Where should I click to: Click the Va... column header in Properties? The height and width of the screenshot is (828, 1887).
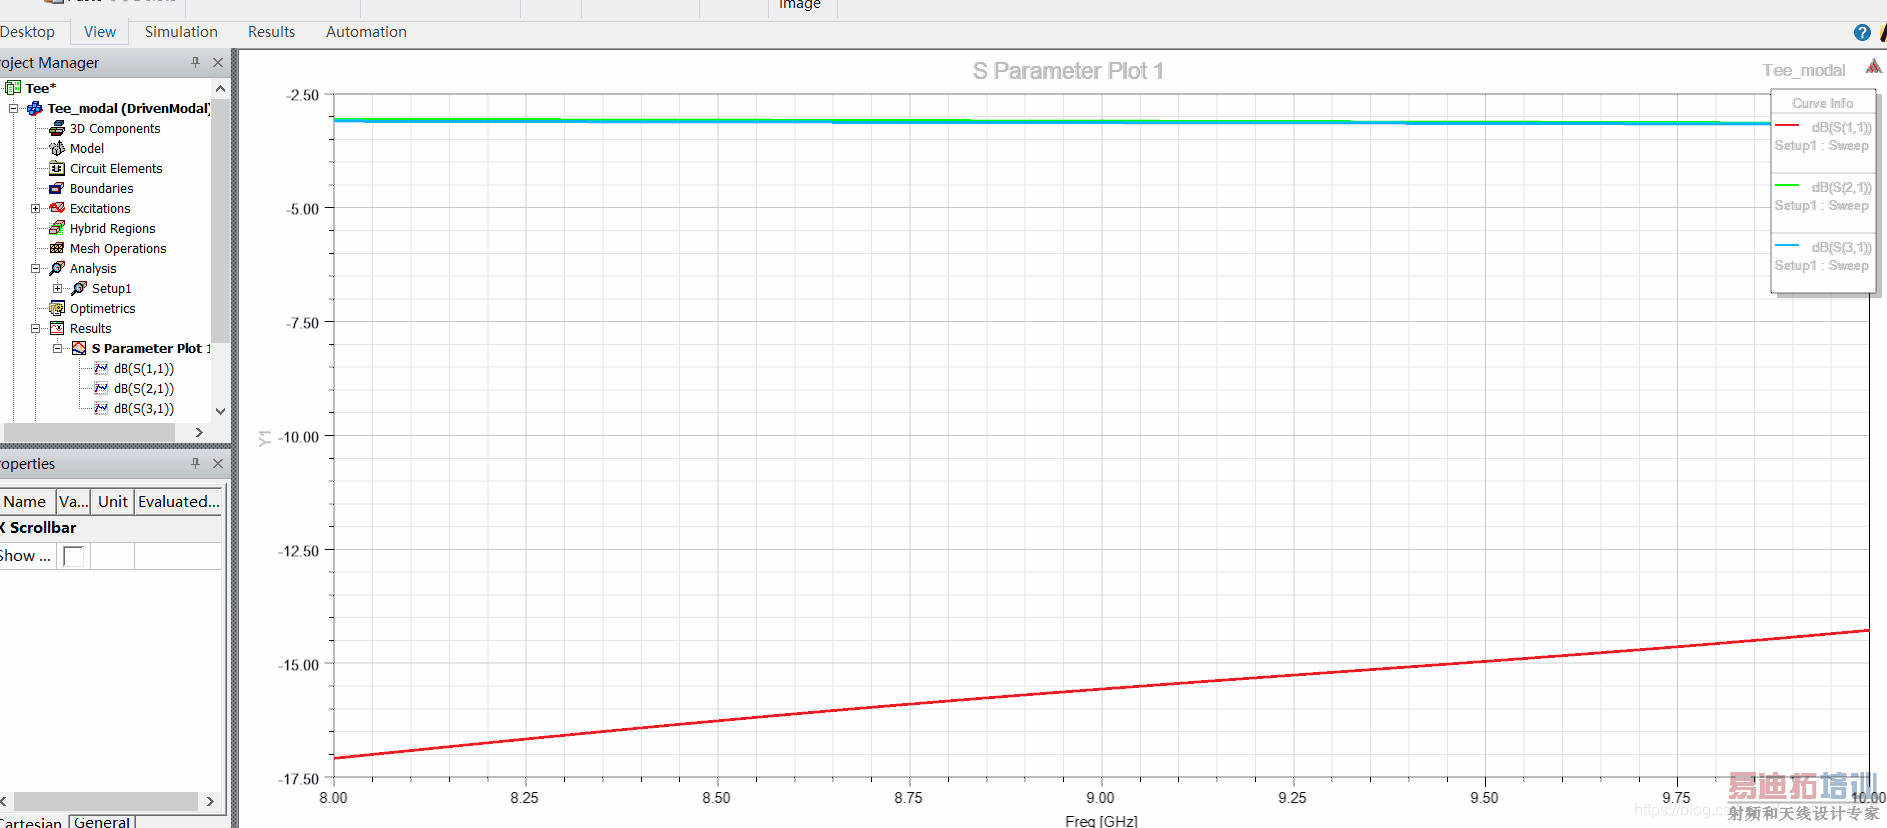pyautogui.click(x=73, y=501)
